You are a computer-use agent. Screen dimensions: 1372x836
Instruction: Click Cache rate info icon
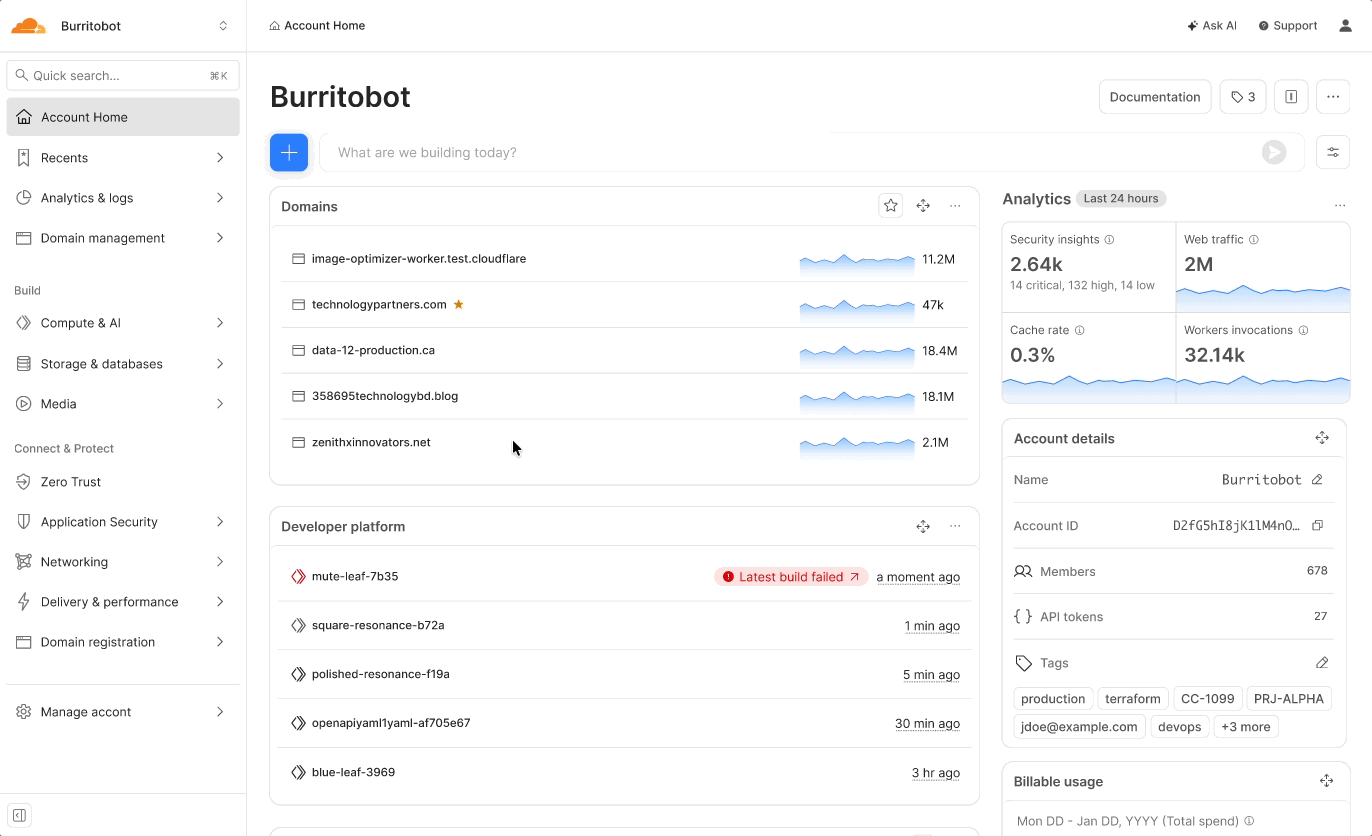tap(1079, 330)
